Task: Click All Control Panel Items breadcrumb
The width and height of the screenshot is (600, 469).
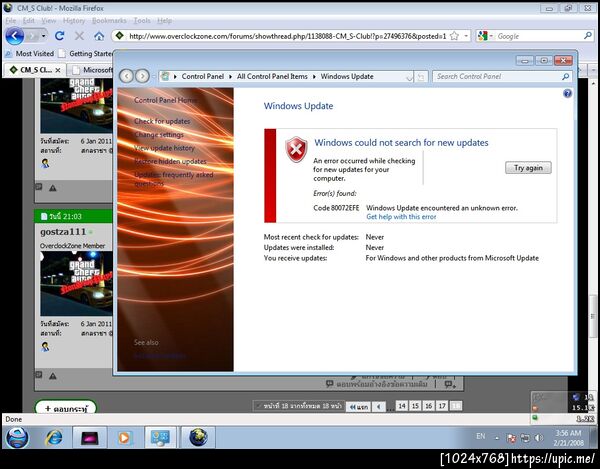Action: click(x=272, y=76)
